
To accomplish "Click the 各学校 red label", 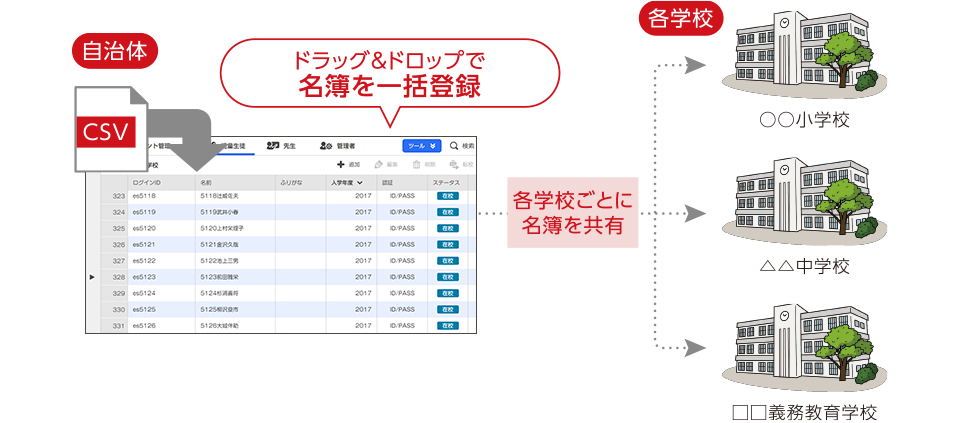I will [x=681, y=19].
